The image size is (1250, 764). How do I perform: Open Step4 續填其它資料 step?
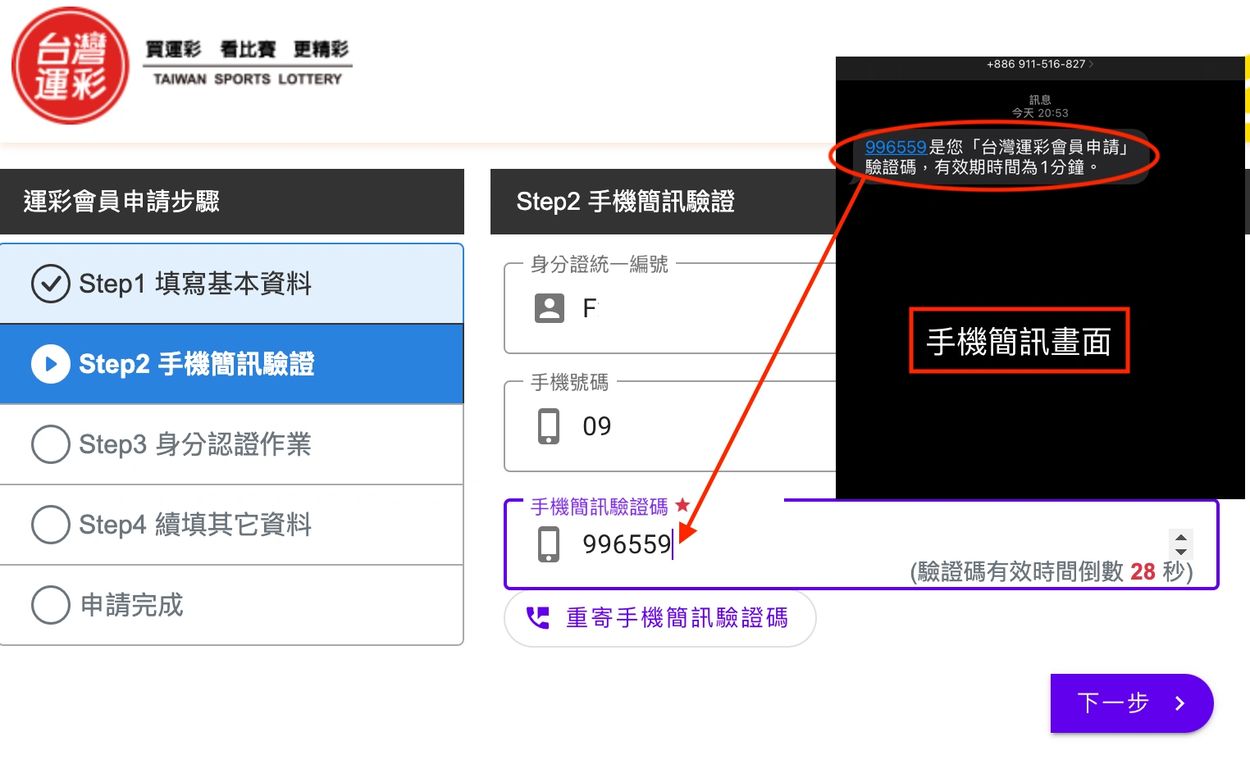(x=232, y=524)
